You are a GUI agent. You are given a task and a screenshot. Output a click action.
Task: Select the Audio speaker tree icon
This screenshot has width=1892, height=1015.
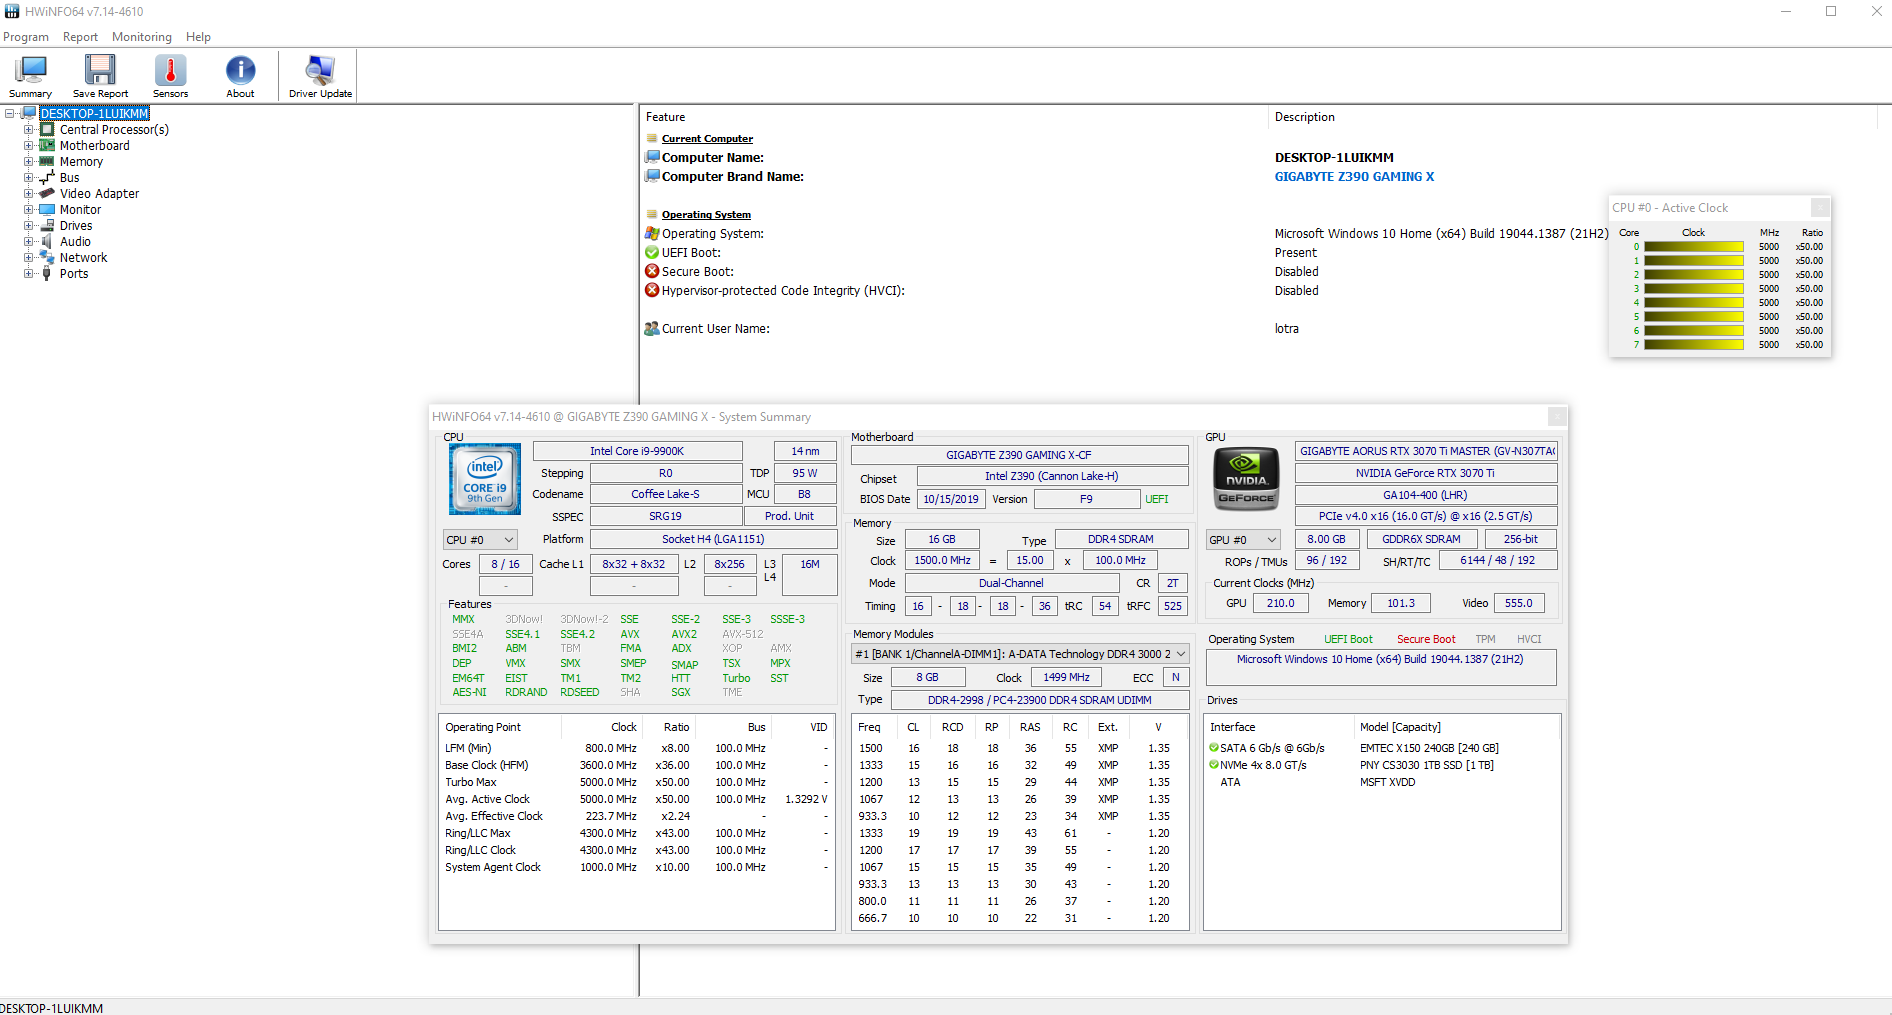click(x=47, y=242)
